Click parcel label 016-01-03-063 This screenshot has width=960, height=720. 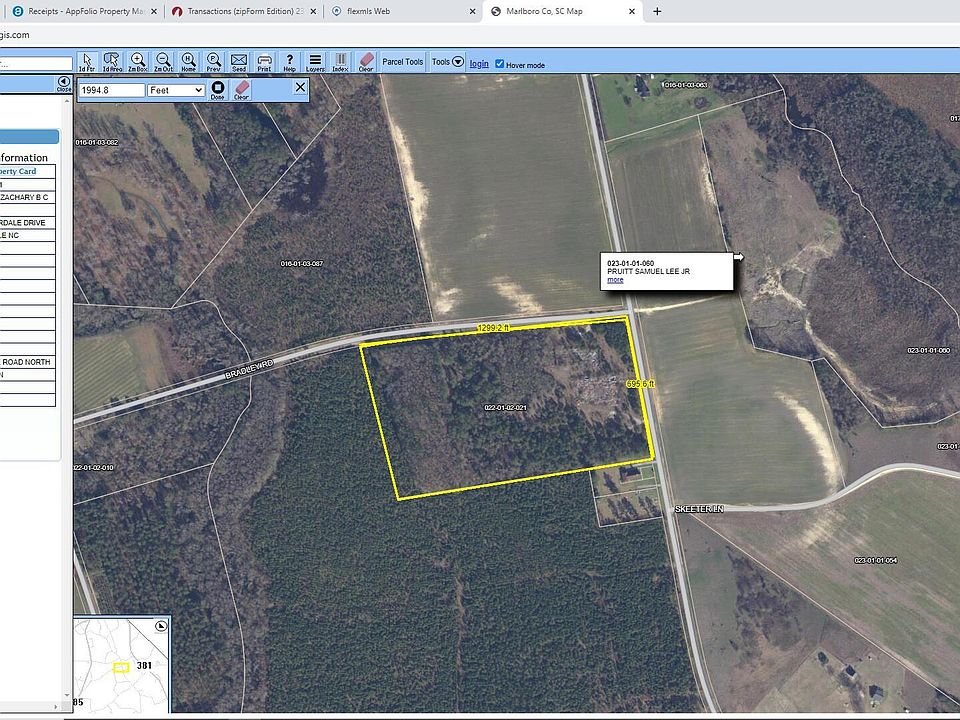686,85
